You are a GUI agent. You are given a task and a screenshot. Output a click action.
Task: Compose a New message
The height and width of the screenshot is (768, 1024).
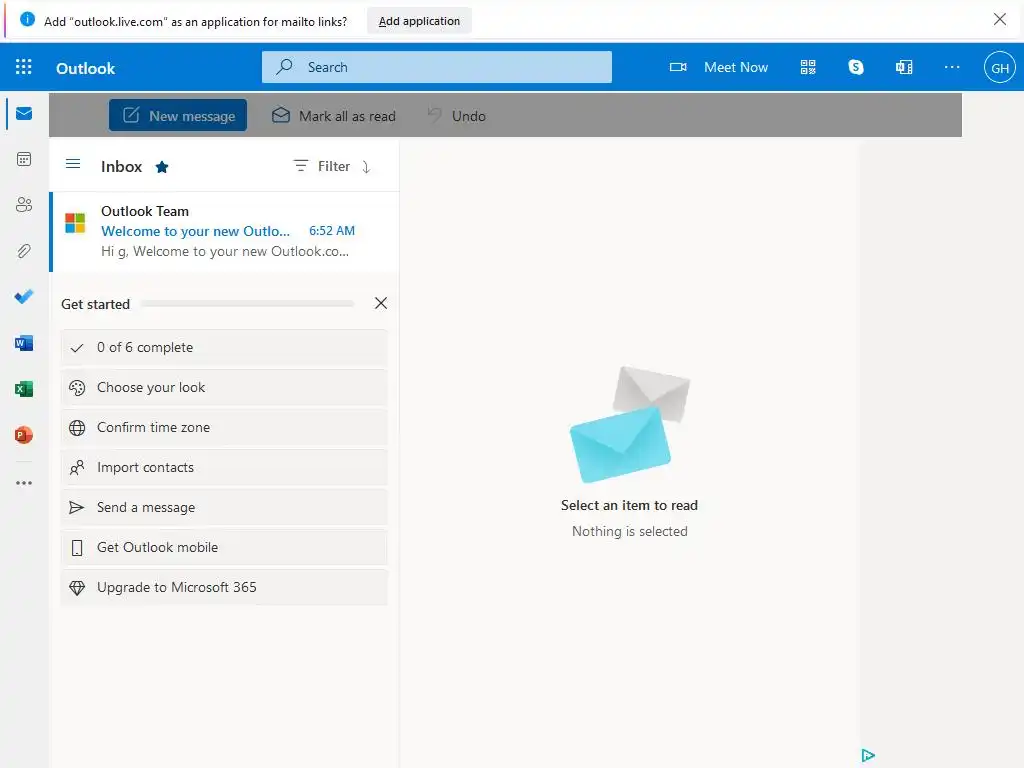coord(178,116)
